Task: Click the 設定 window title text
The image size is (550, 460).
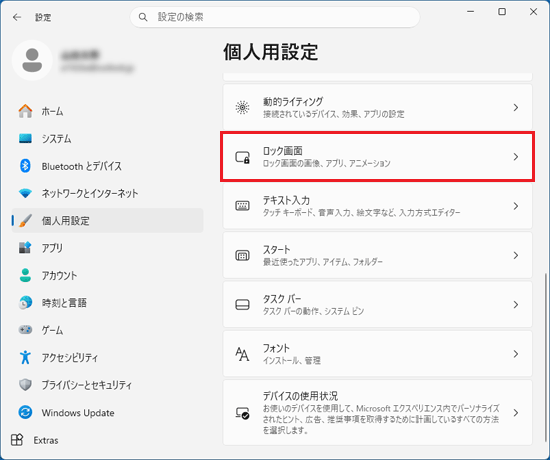Action: 43,17
